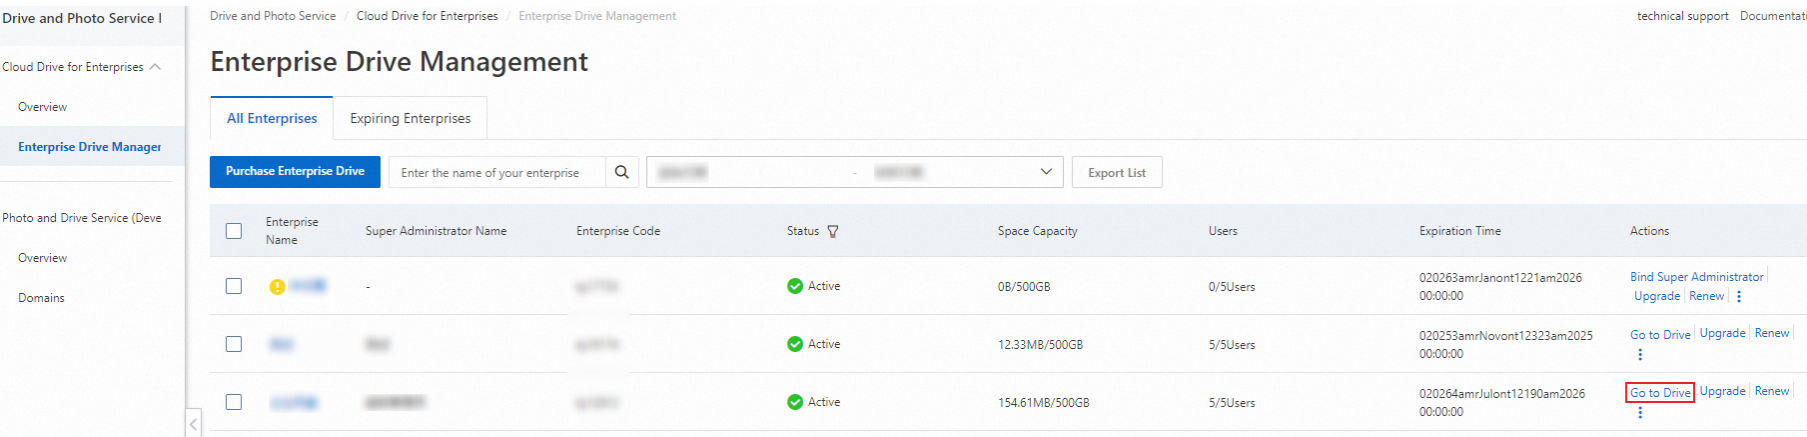This screenshot has width=1807, height=437.
Task: Click Upgrade in the 0B/500GB row
Action: click(1657, 296)
